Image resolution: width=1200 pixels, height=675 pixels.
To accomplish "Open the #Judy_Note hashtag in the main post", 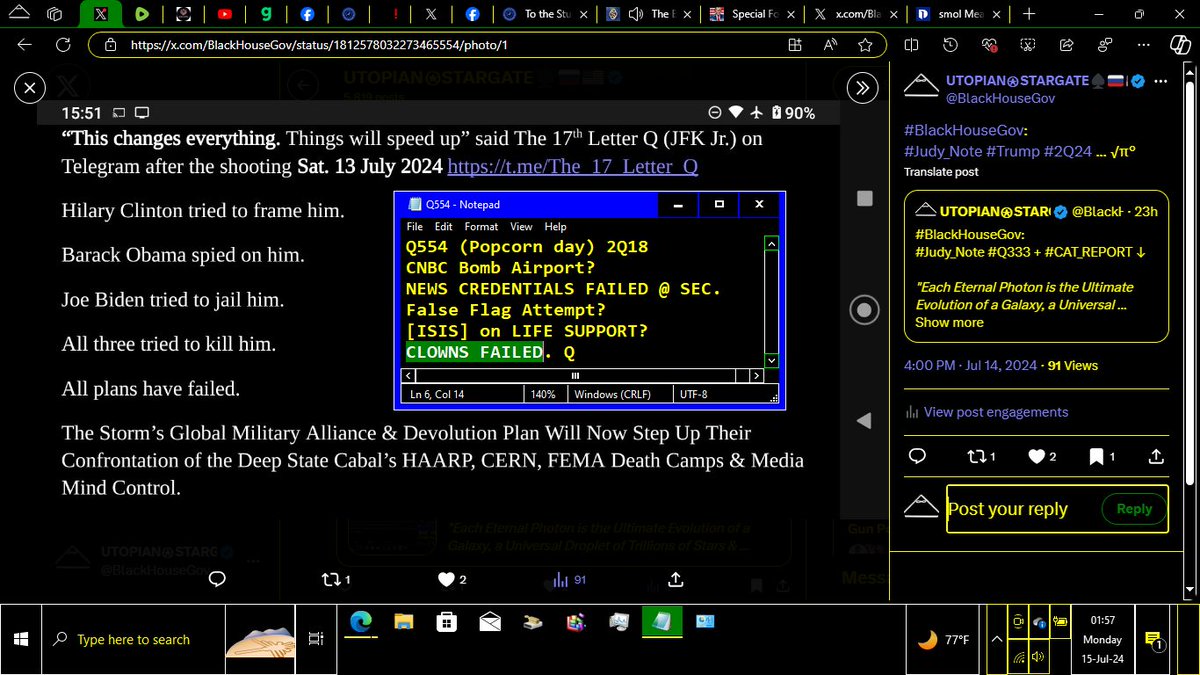I will click(x=946, y=152).
